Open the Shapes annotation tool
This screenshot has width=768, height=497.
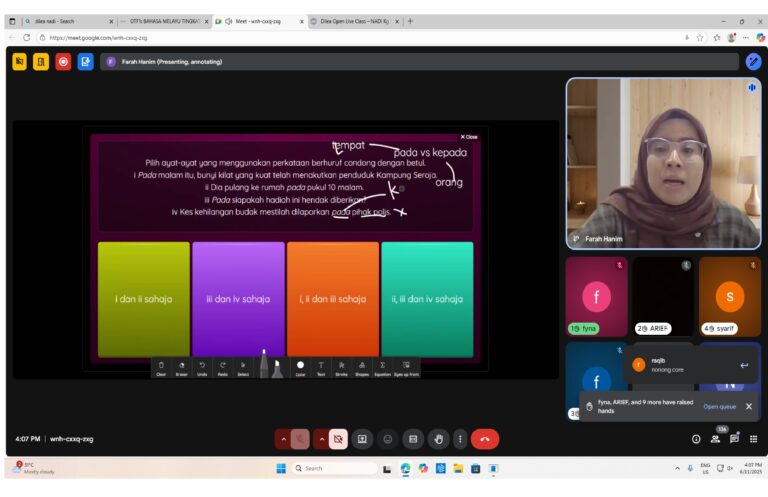(361, 367)
